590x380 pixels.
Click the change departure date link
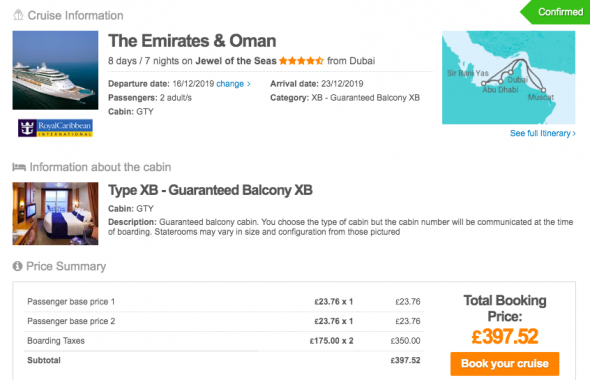point(230,84)
